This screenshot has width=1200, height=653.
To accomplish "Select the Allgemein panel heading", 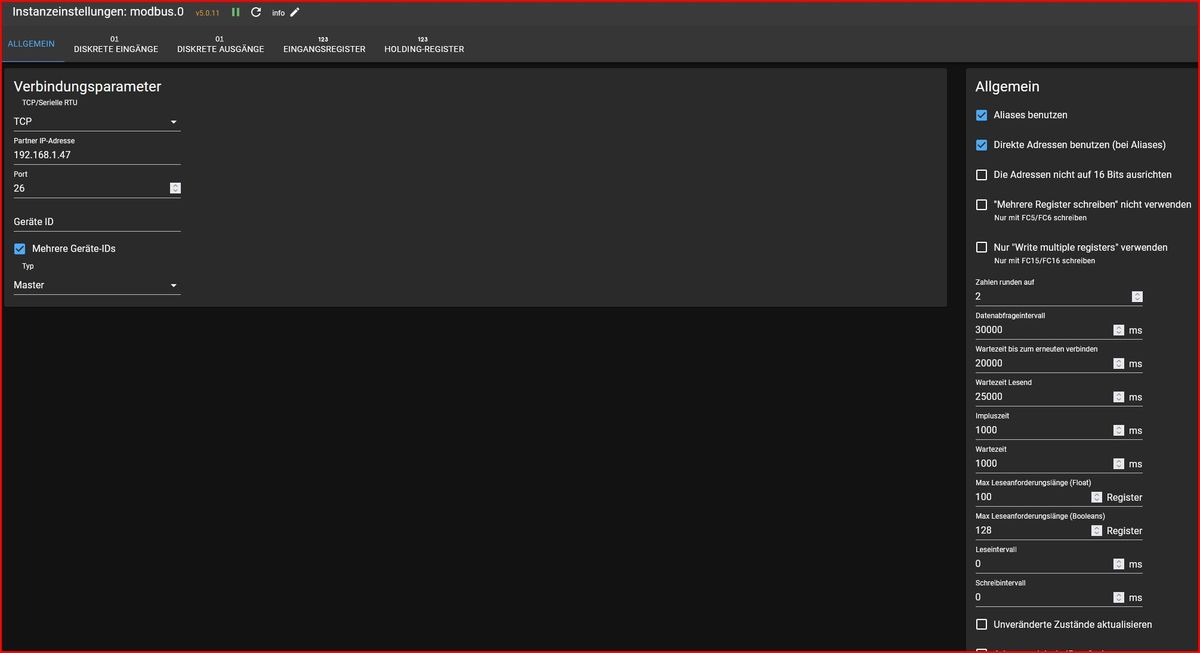I will pyautogui.click(x=1007, y=87).
